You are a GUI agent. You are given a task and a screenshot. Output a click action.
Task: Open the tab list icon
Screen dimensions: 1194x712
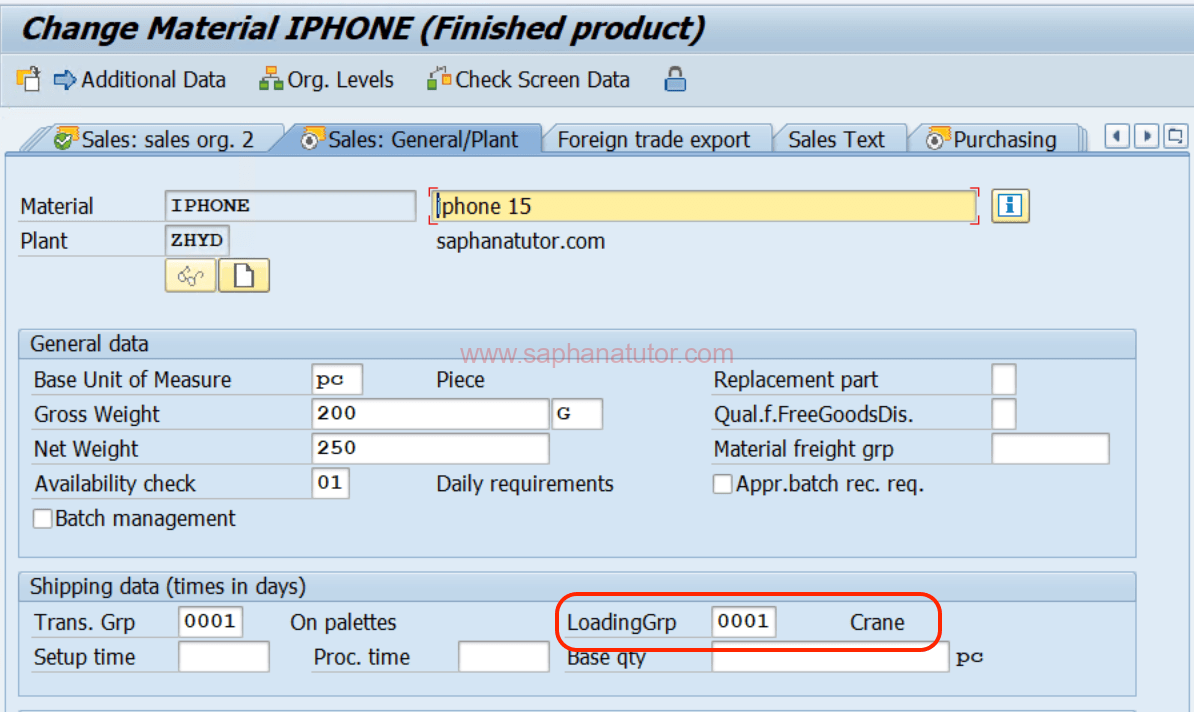[x=1176, y=137]
